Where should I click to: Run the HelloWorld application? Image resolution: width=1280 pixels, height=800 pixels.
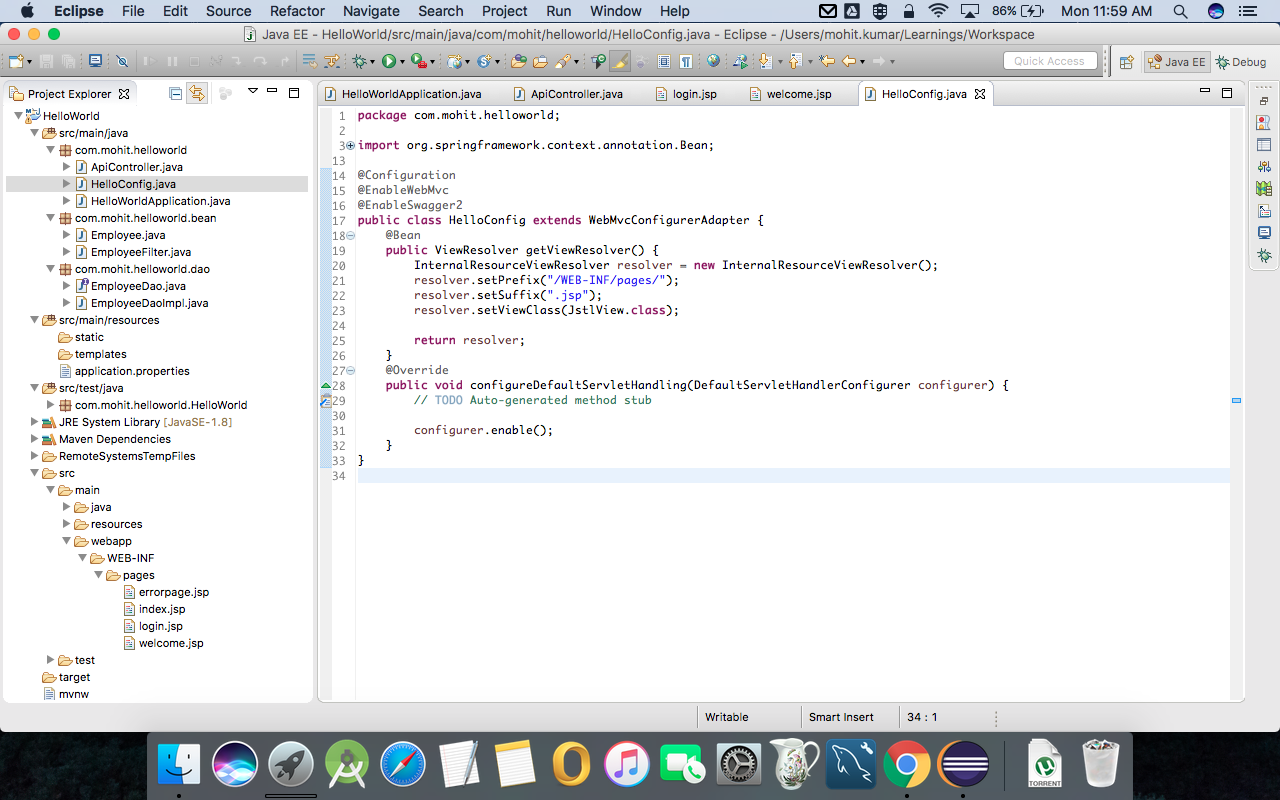point(389,61)
